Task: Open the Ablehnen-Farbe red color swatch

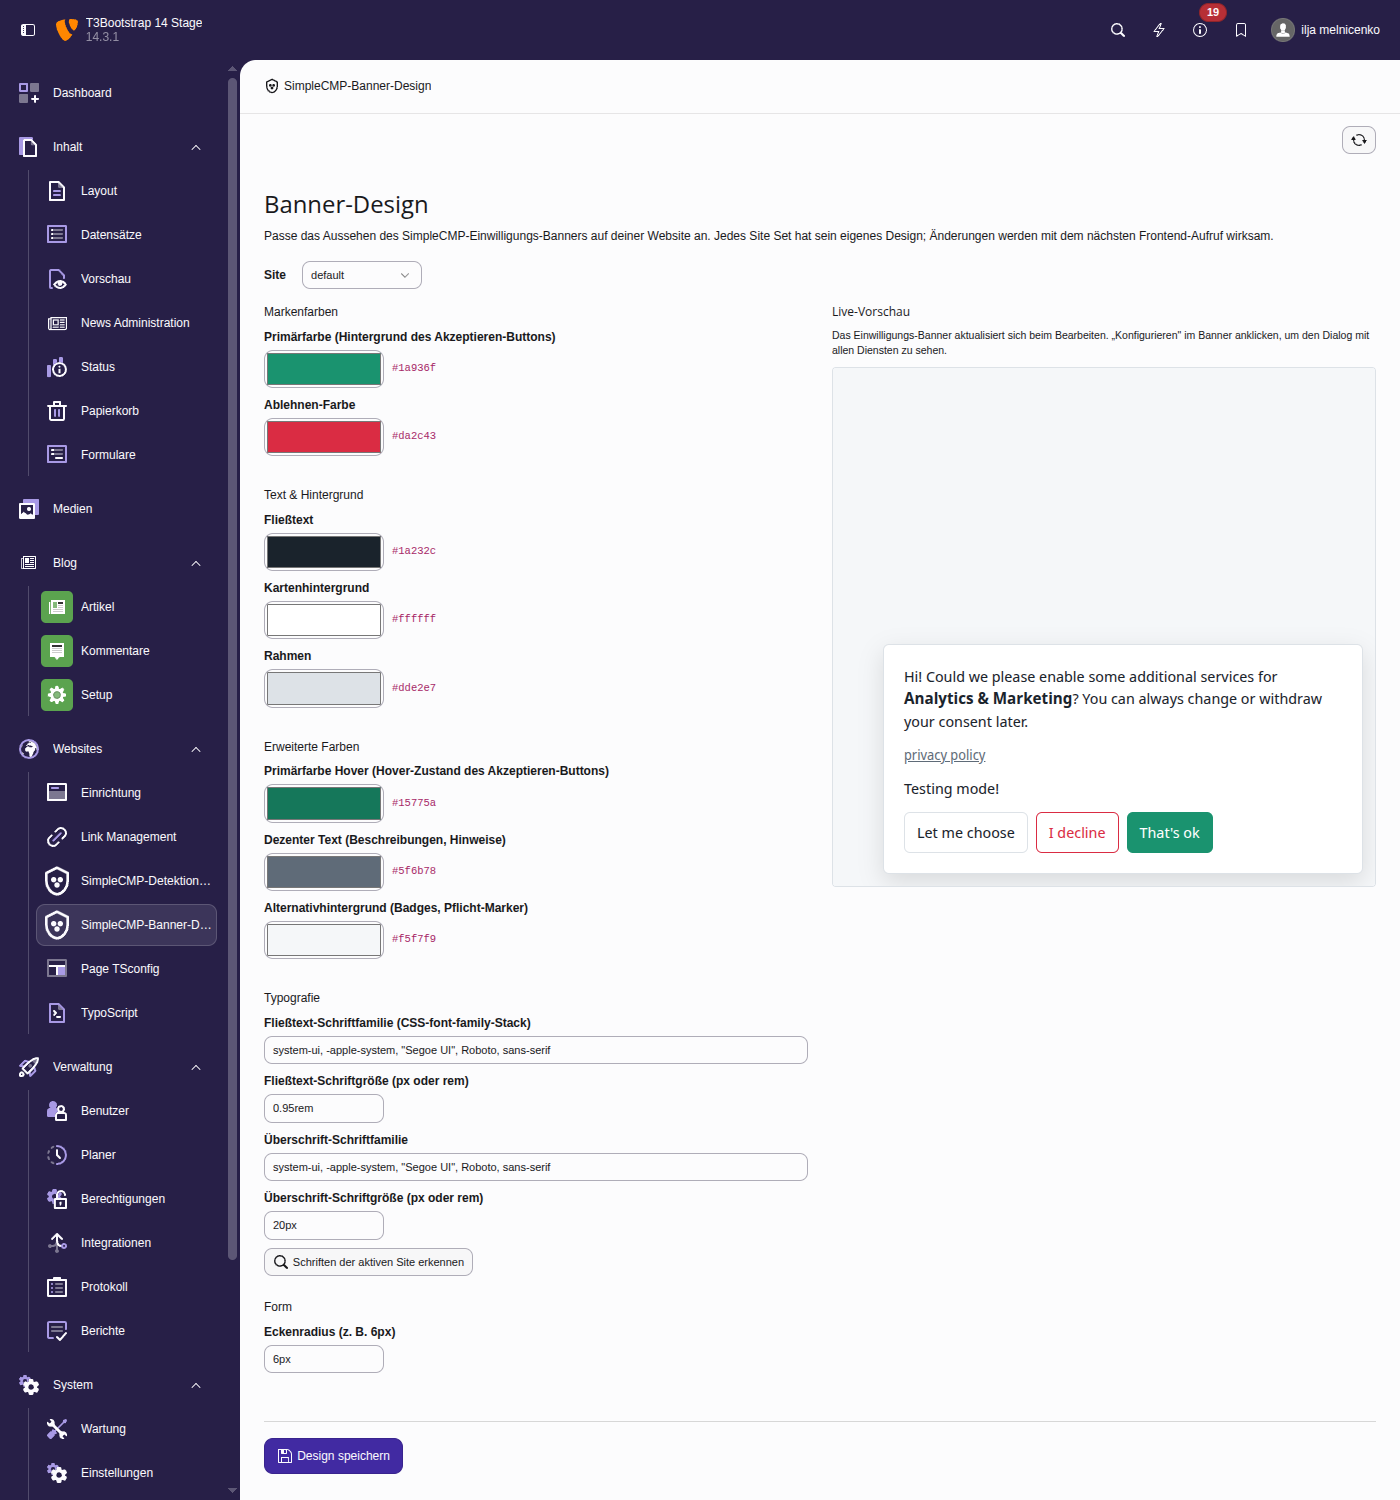Action: click(x=324, y=436)
